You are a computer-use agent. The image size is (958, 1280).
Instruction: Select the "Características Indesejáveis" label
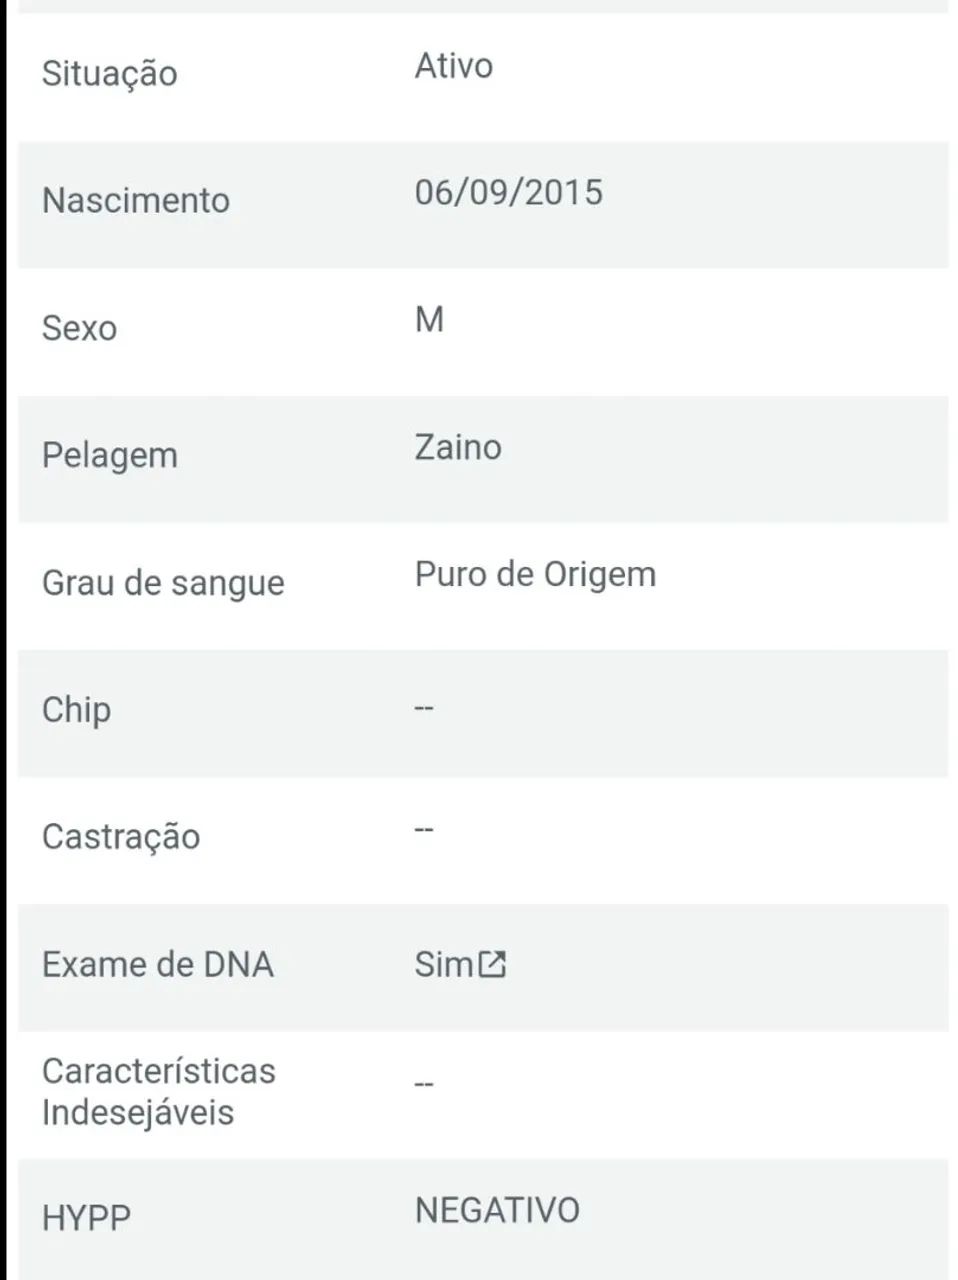[158, 1091]
